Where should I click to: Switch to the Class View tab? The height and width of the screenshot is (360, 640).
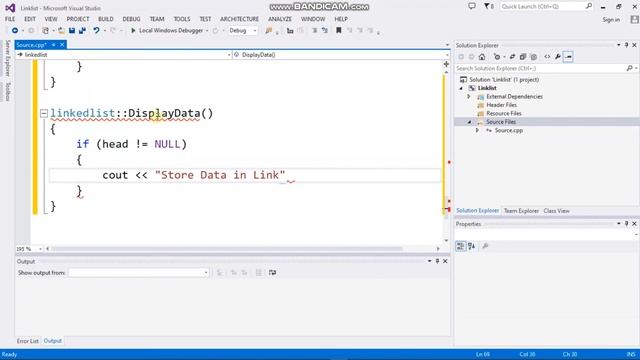point(556,211)
